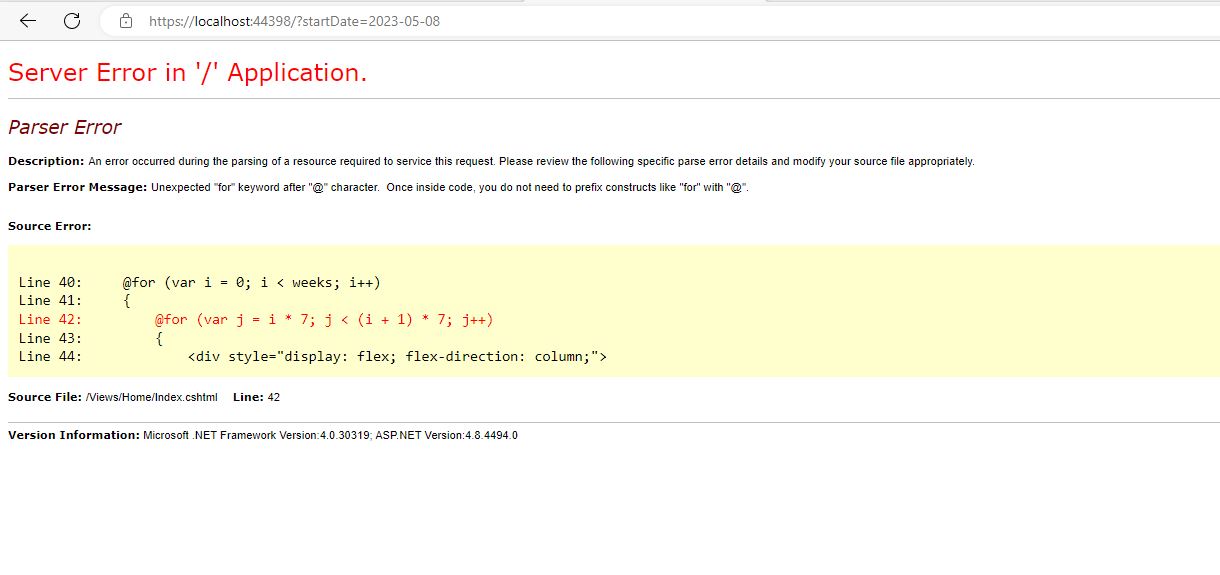Click the 'Description:' label text
The height and width of the screenshot is (575, 1220).
click(x=46, y=161)
